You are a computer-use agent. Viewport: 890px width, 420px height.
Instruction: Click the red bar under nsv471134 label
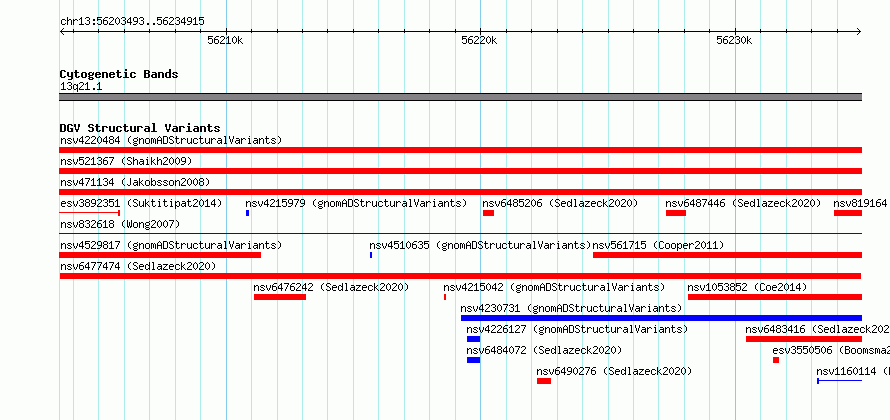click(x=460, y=192)
